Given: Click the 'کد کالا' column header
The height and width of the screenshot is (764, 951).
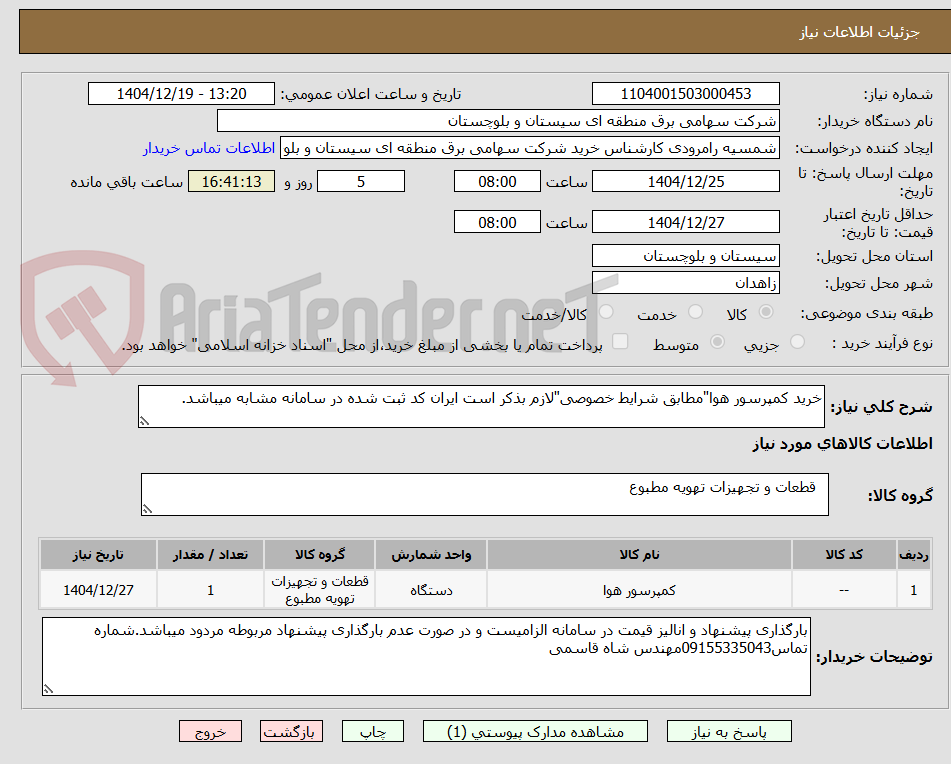Looking at the screenshot, I should tap(844, 555).
